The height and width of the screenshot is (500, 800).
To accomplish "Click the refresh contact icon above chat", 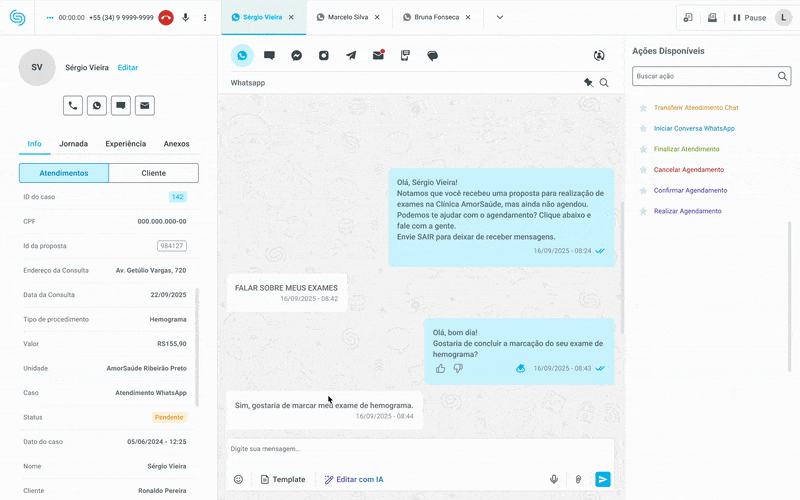I will tap(599, 56).
